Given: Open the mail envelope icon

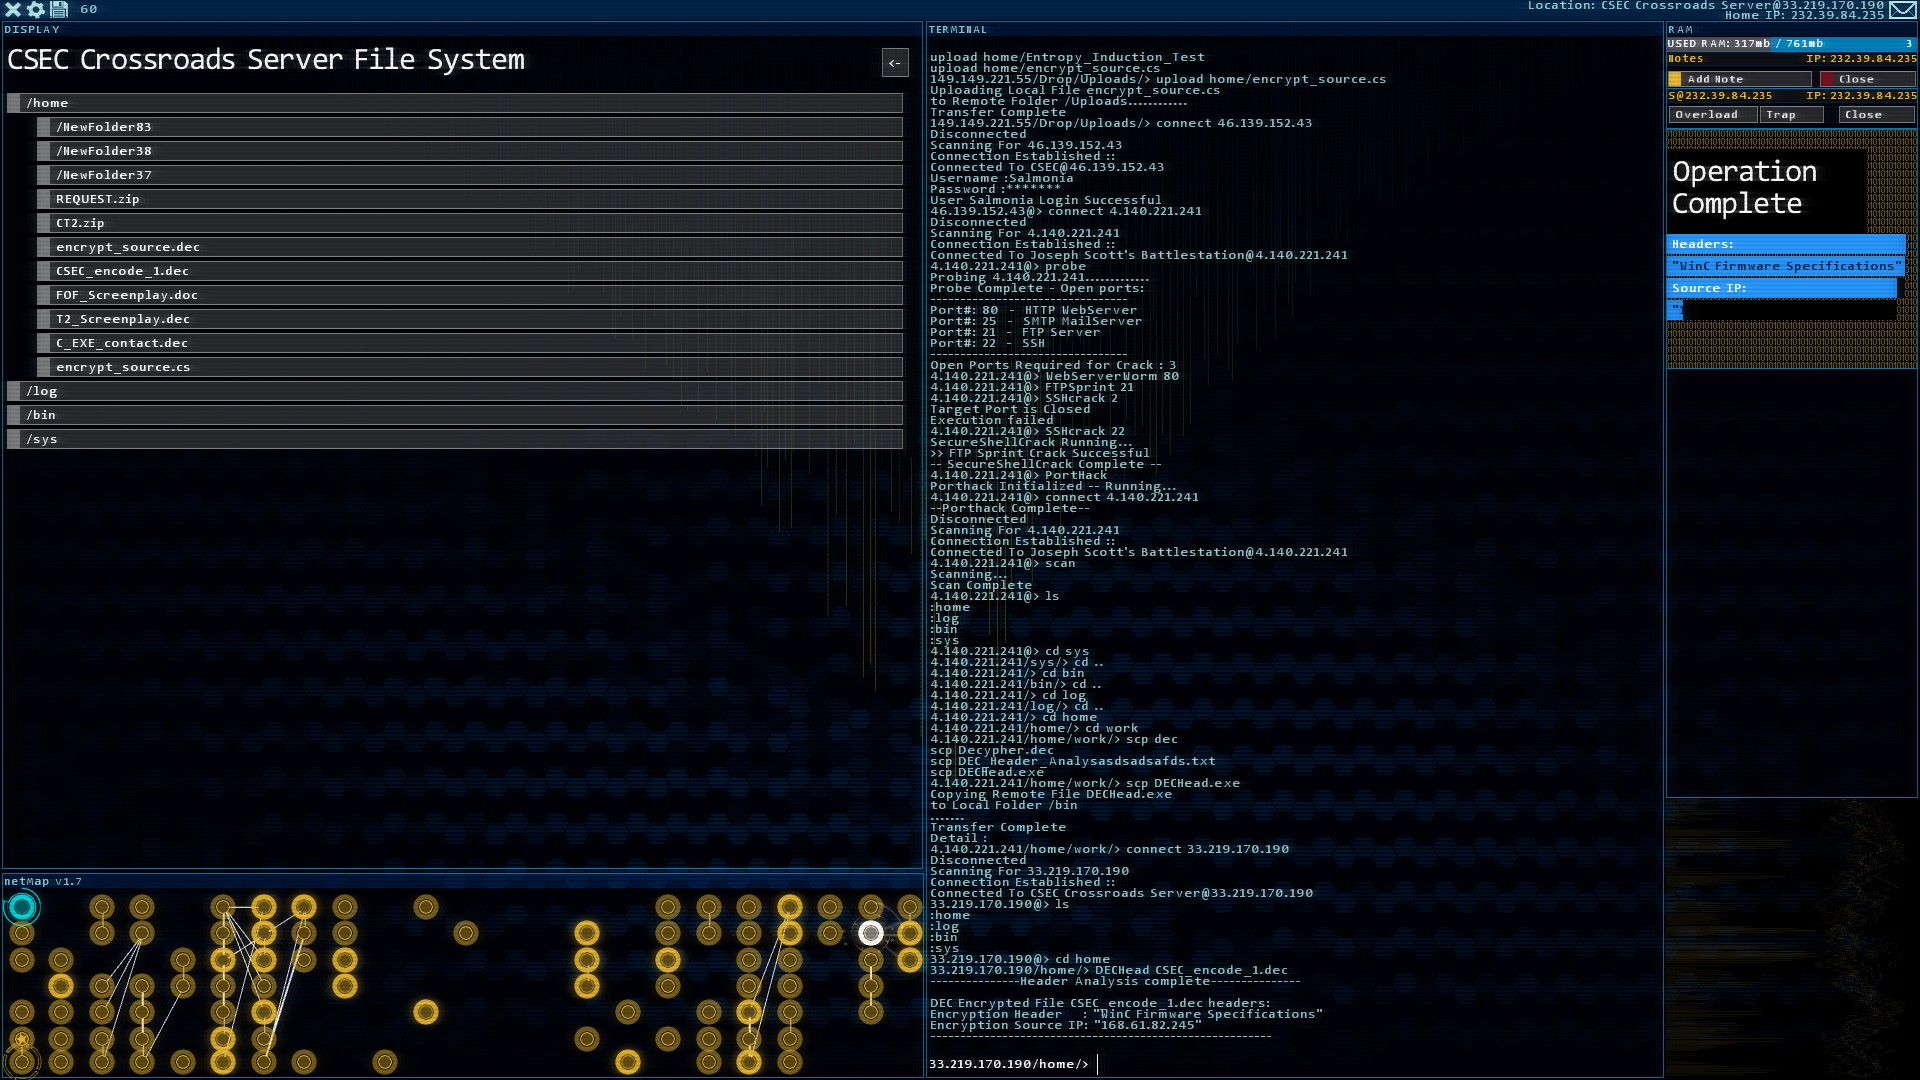Looking at the screenshot, I should tap(1902, 10).
